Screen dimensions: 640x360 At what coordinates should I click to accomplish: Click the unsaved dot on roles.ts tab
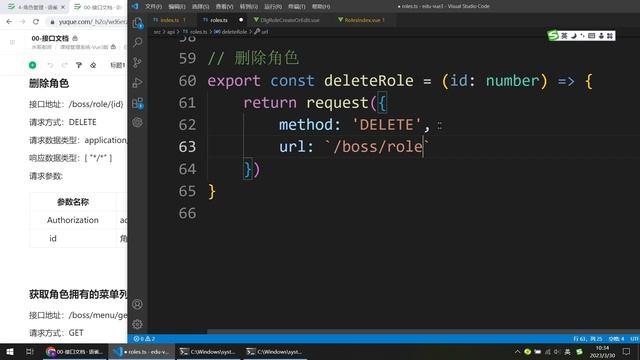(241, 20)
